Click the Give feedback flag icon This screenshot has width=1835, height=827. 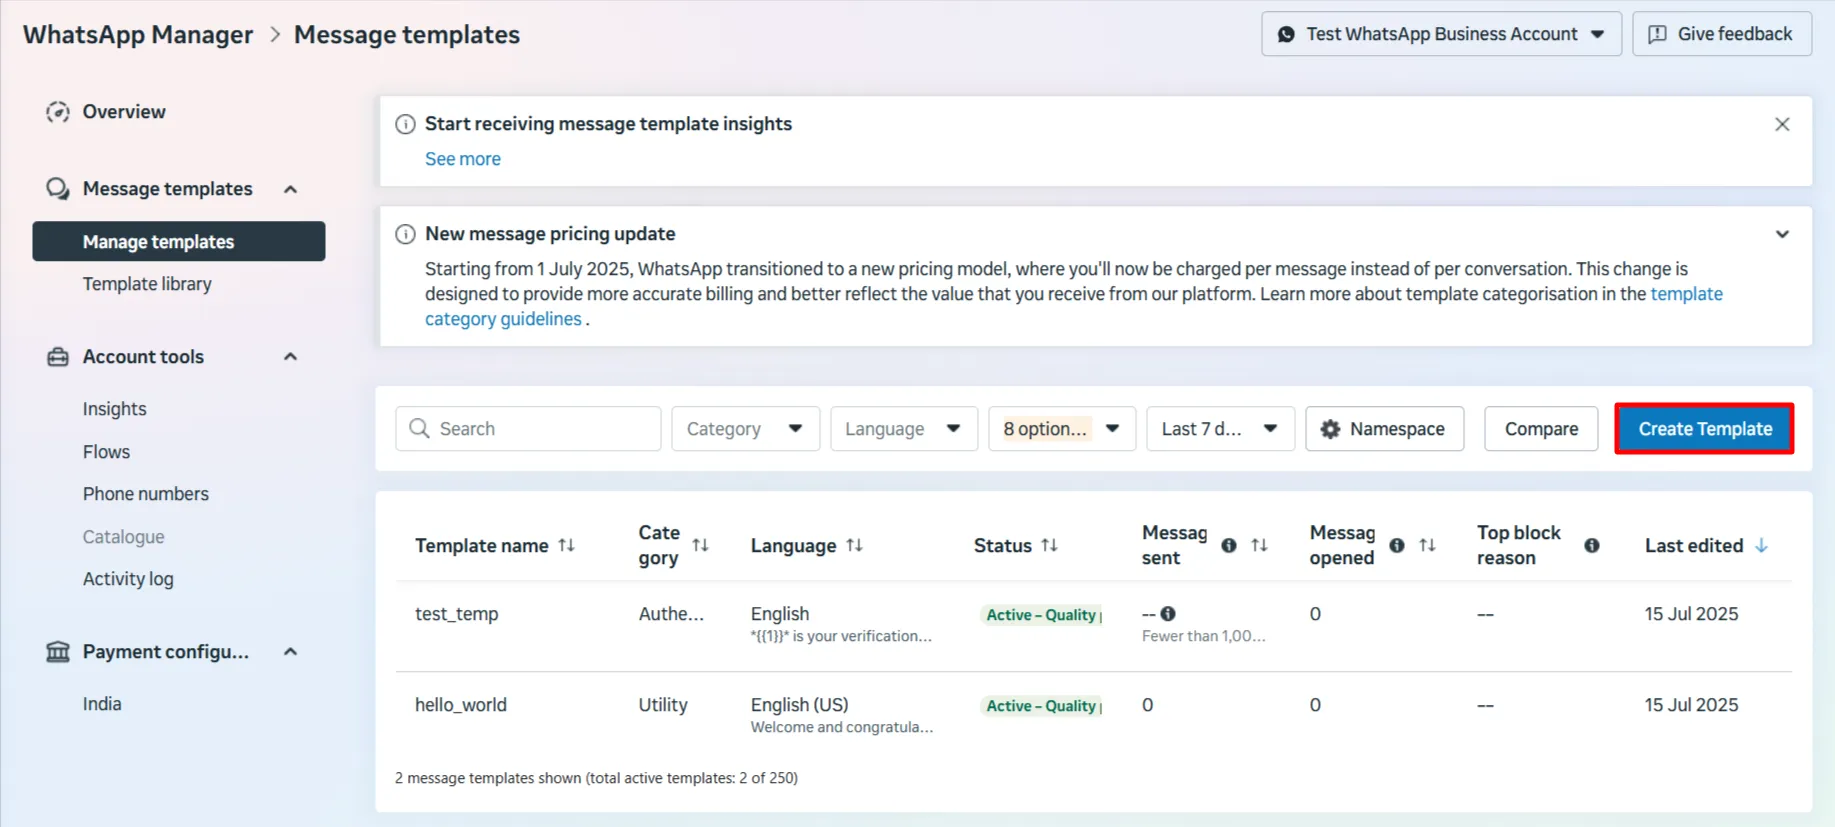(x=1657, y=34)
